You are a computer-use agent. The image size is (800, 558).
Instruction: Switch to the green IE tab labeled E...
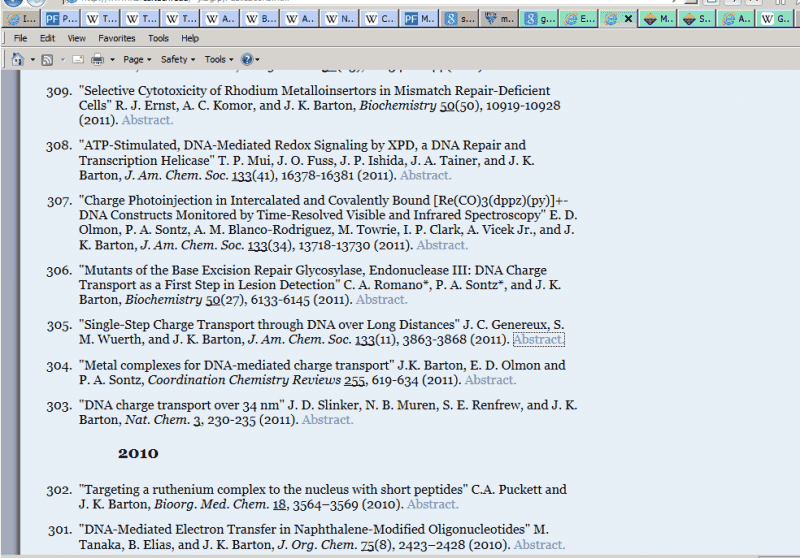click(x=579, y=19)
